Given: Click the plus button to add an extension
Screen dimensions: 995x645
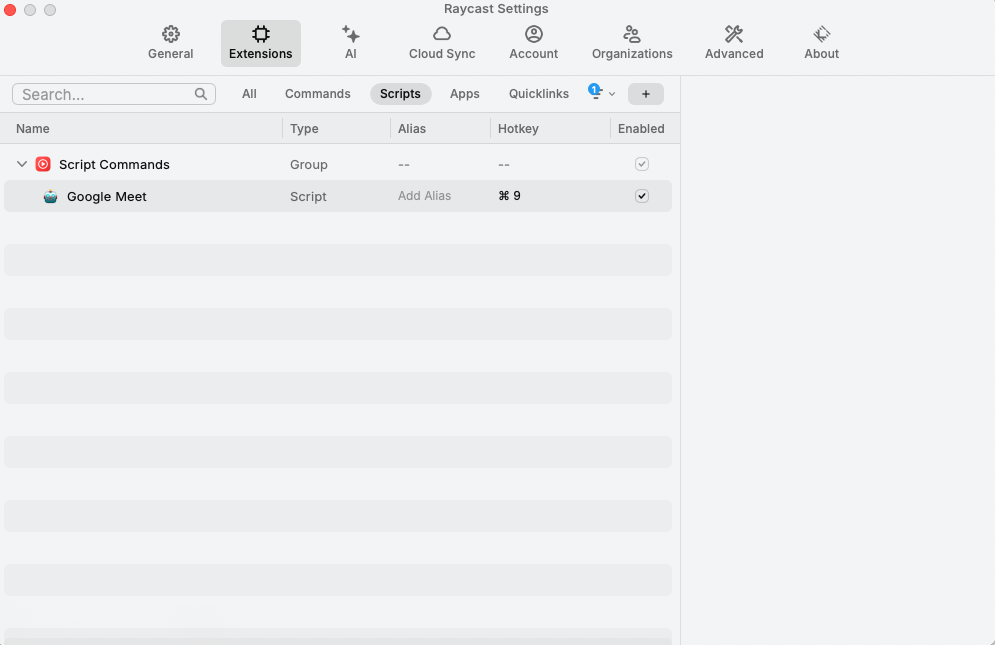Looking at the screenshot, I should (x=645, y=94).
